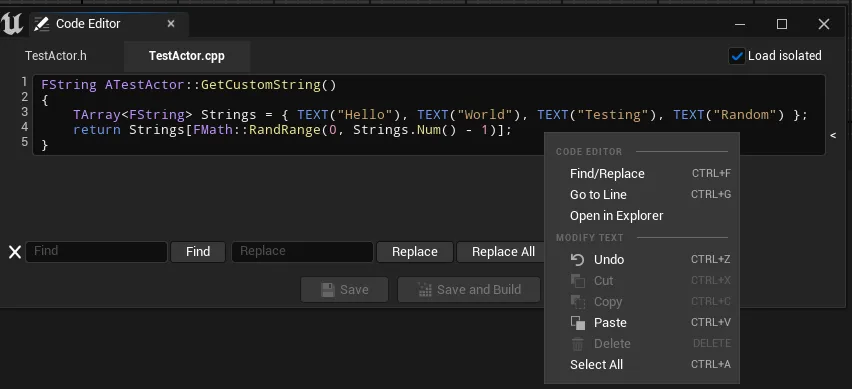Image resolution: width=852 pixels, height=389 pixels.
Task: Click the Delete trash icon
Action: click(x=577, y=344)
